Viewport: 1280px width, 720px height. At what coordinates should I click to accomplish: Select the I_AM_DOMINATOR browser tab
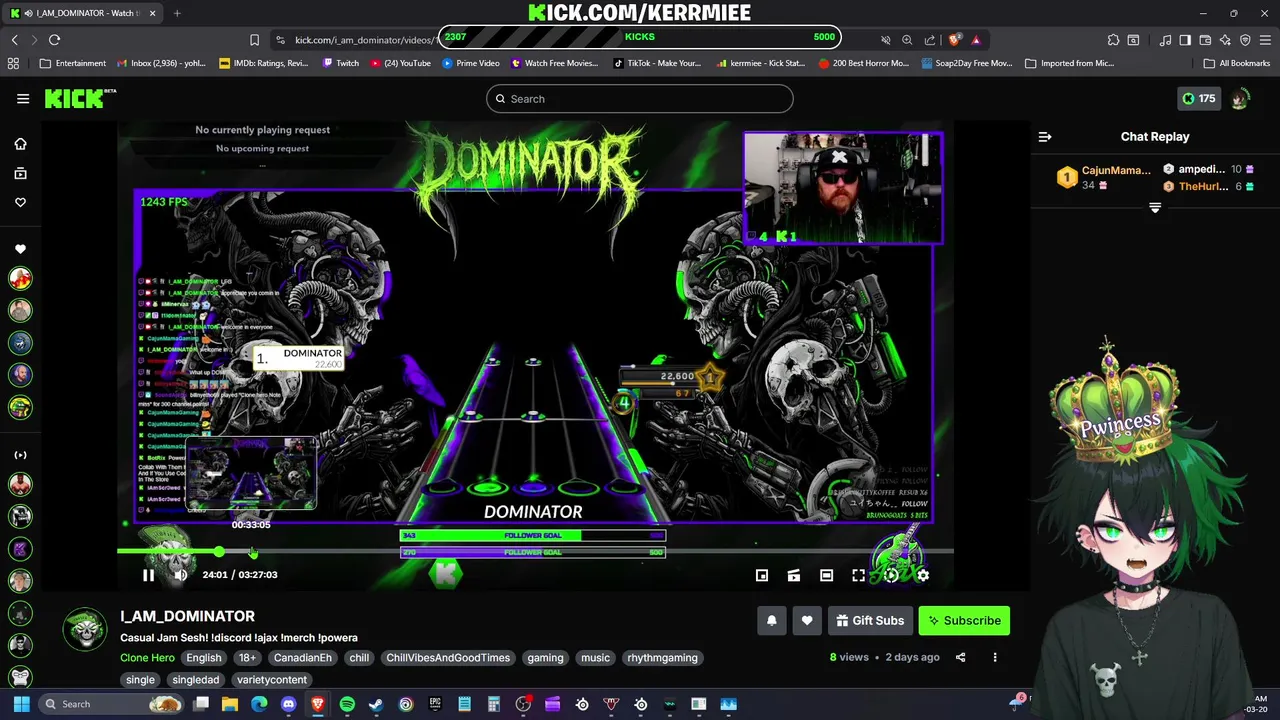pos(84,13)
